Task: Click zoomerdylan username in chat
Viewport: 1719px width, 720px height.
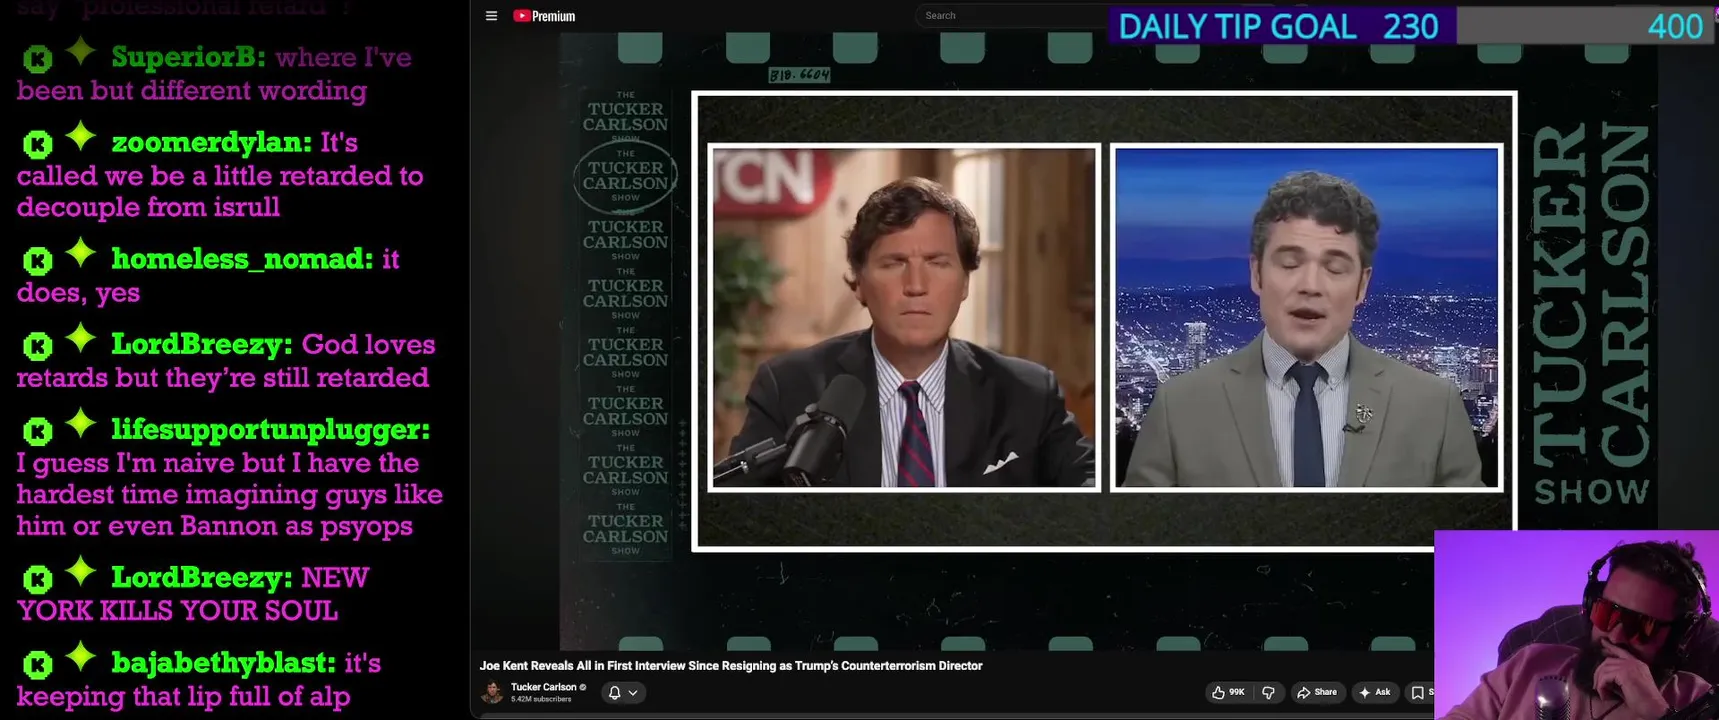Action: coord(212,142)
